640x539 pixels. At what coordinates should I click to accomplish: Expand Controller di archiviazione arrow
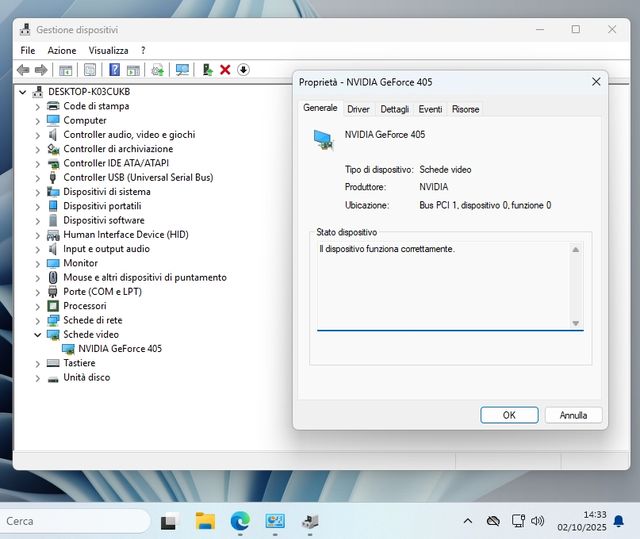point(38,150)
